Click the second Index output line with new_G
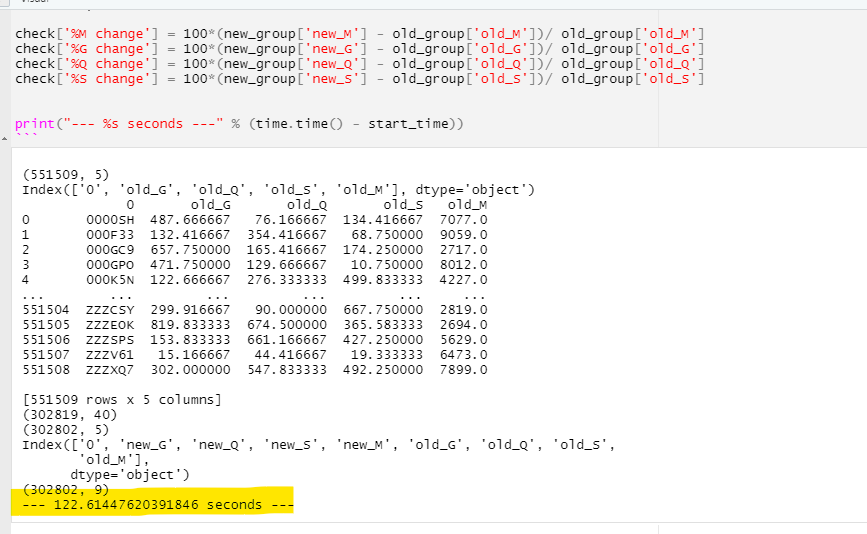Screen dimensions: 867x534 (x=318, y=444)
